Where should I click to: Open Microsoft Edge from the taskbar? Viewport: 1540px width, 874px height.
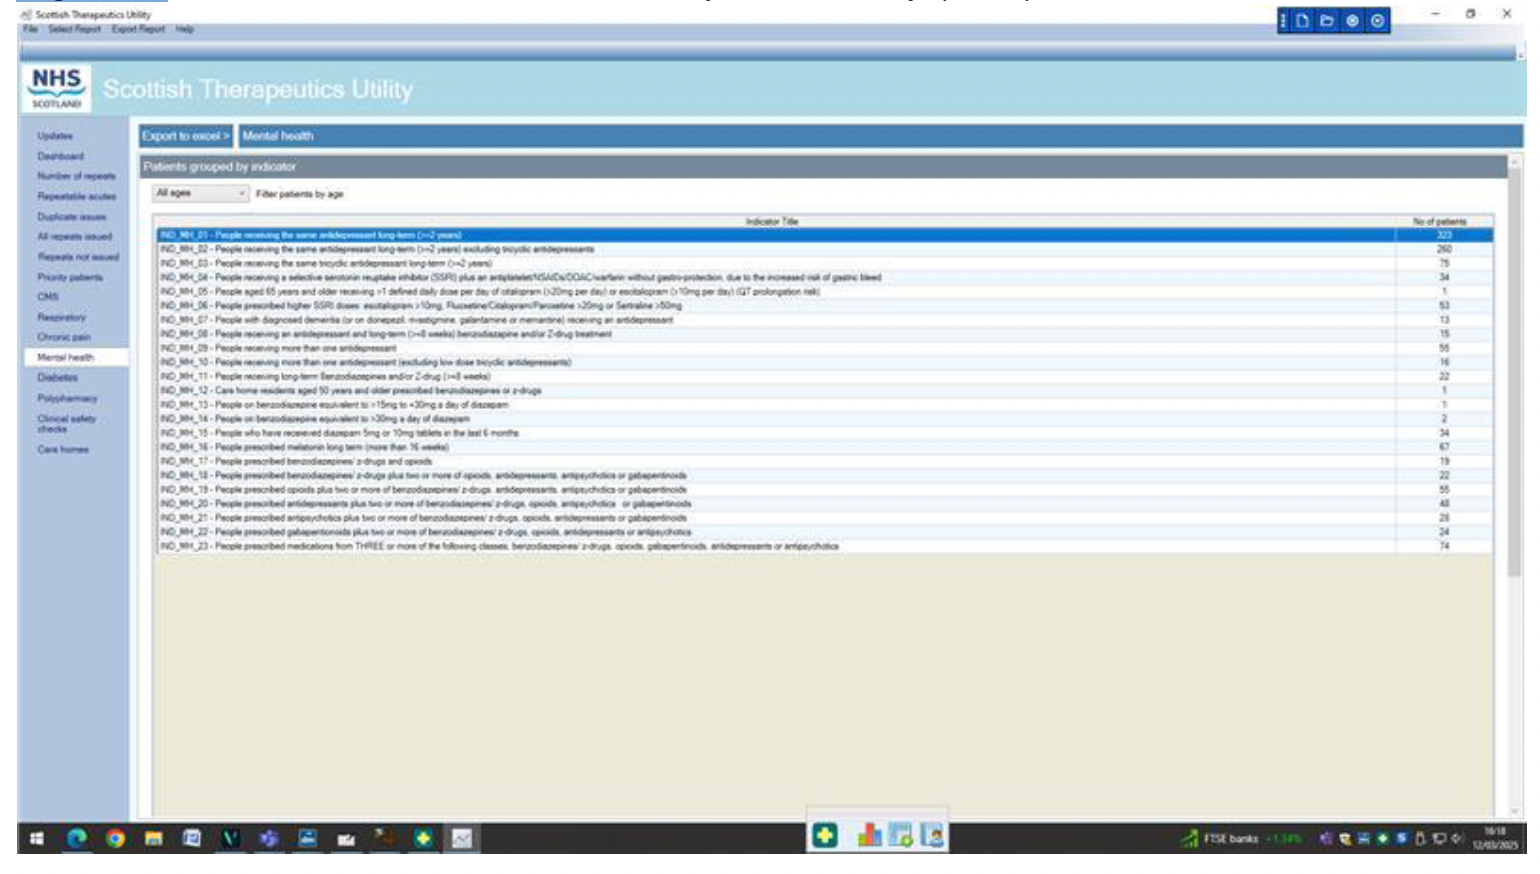pos(76,838)
